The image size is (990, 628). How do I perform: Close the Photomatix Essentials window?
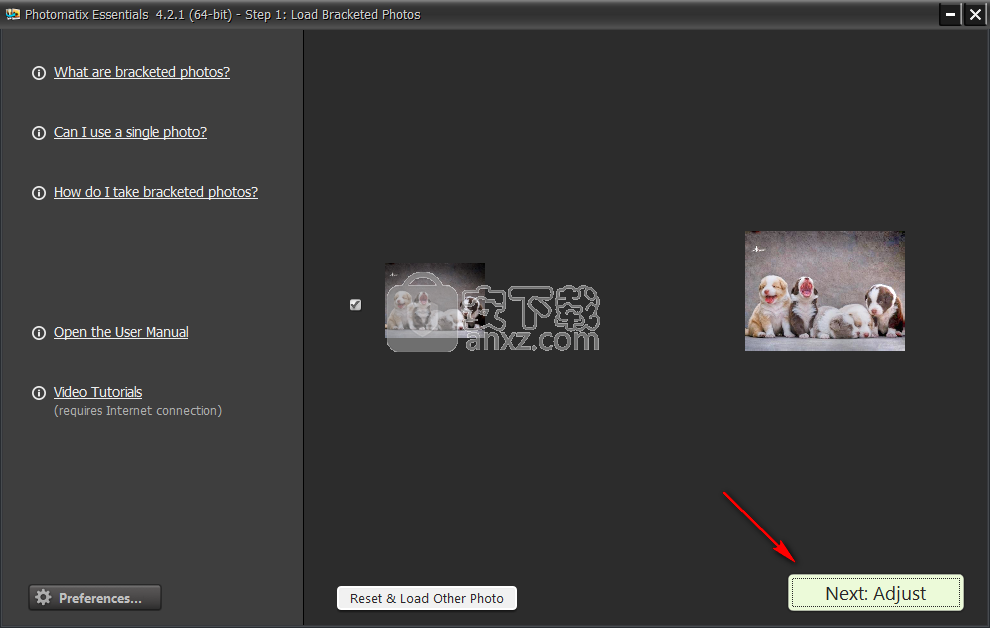[975, 15]
